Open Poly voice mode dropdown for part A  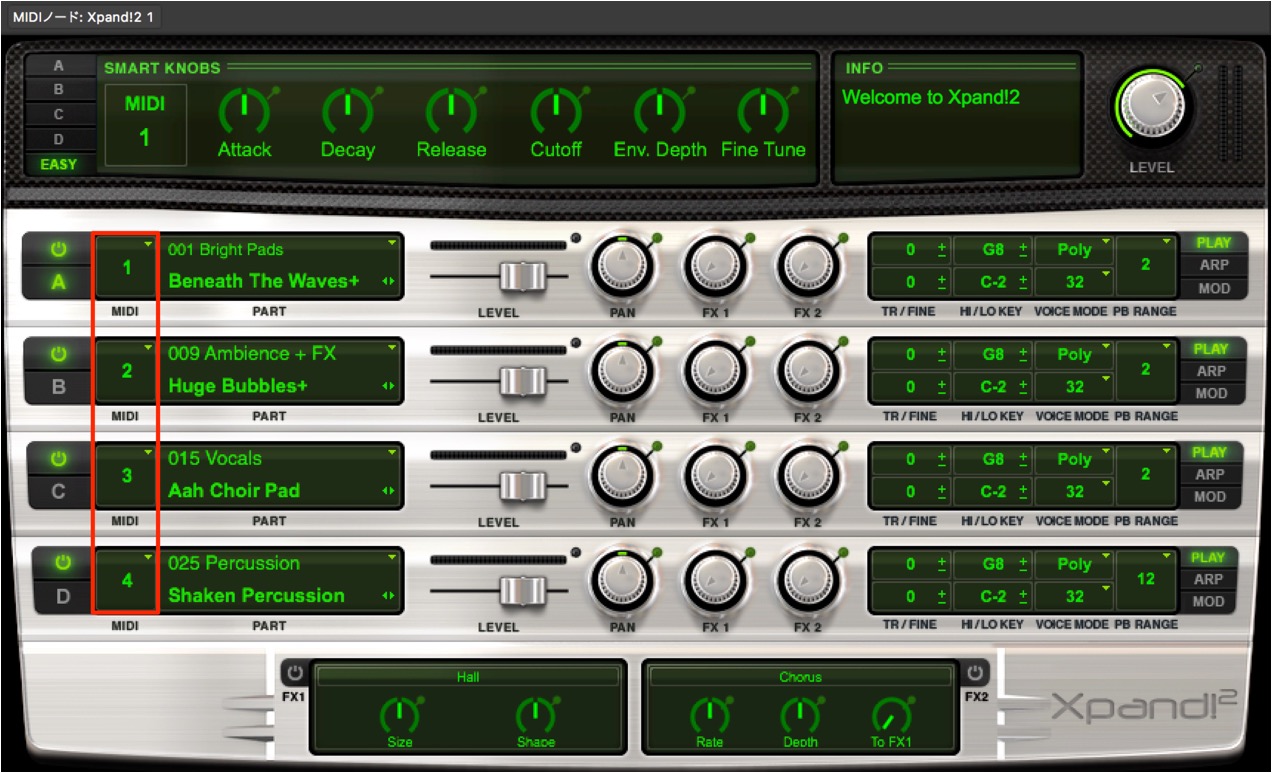pyautogui.click(x=1075, y=250)
